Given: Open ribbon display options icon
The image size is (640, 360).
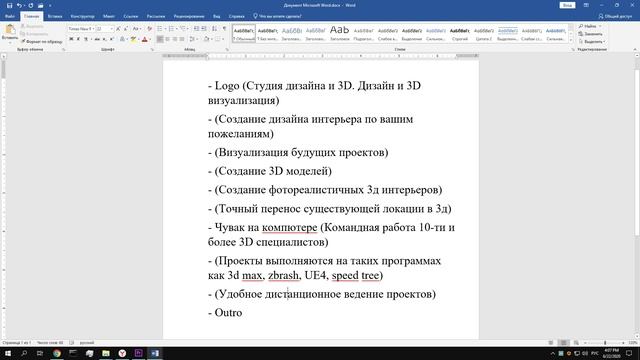Looking at the screenshot, I should [x=586, y=5].
